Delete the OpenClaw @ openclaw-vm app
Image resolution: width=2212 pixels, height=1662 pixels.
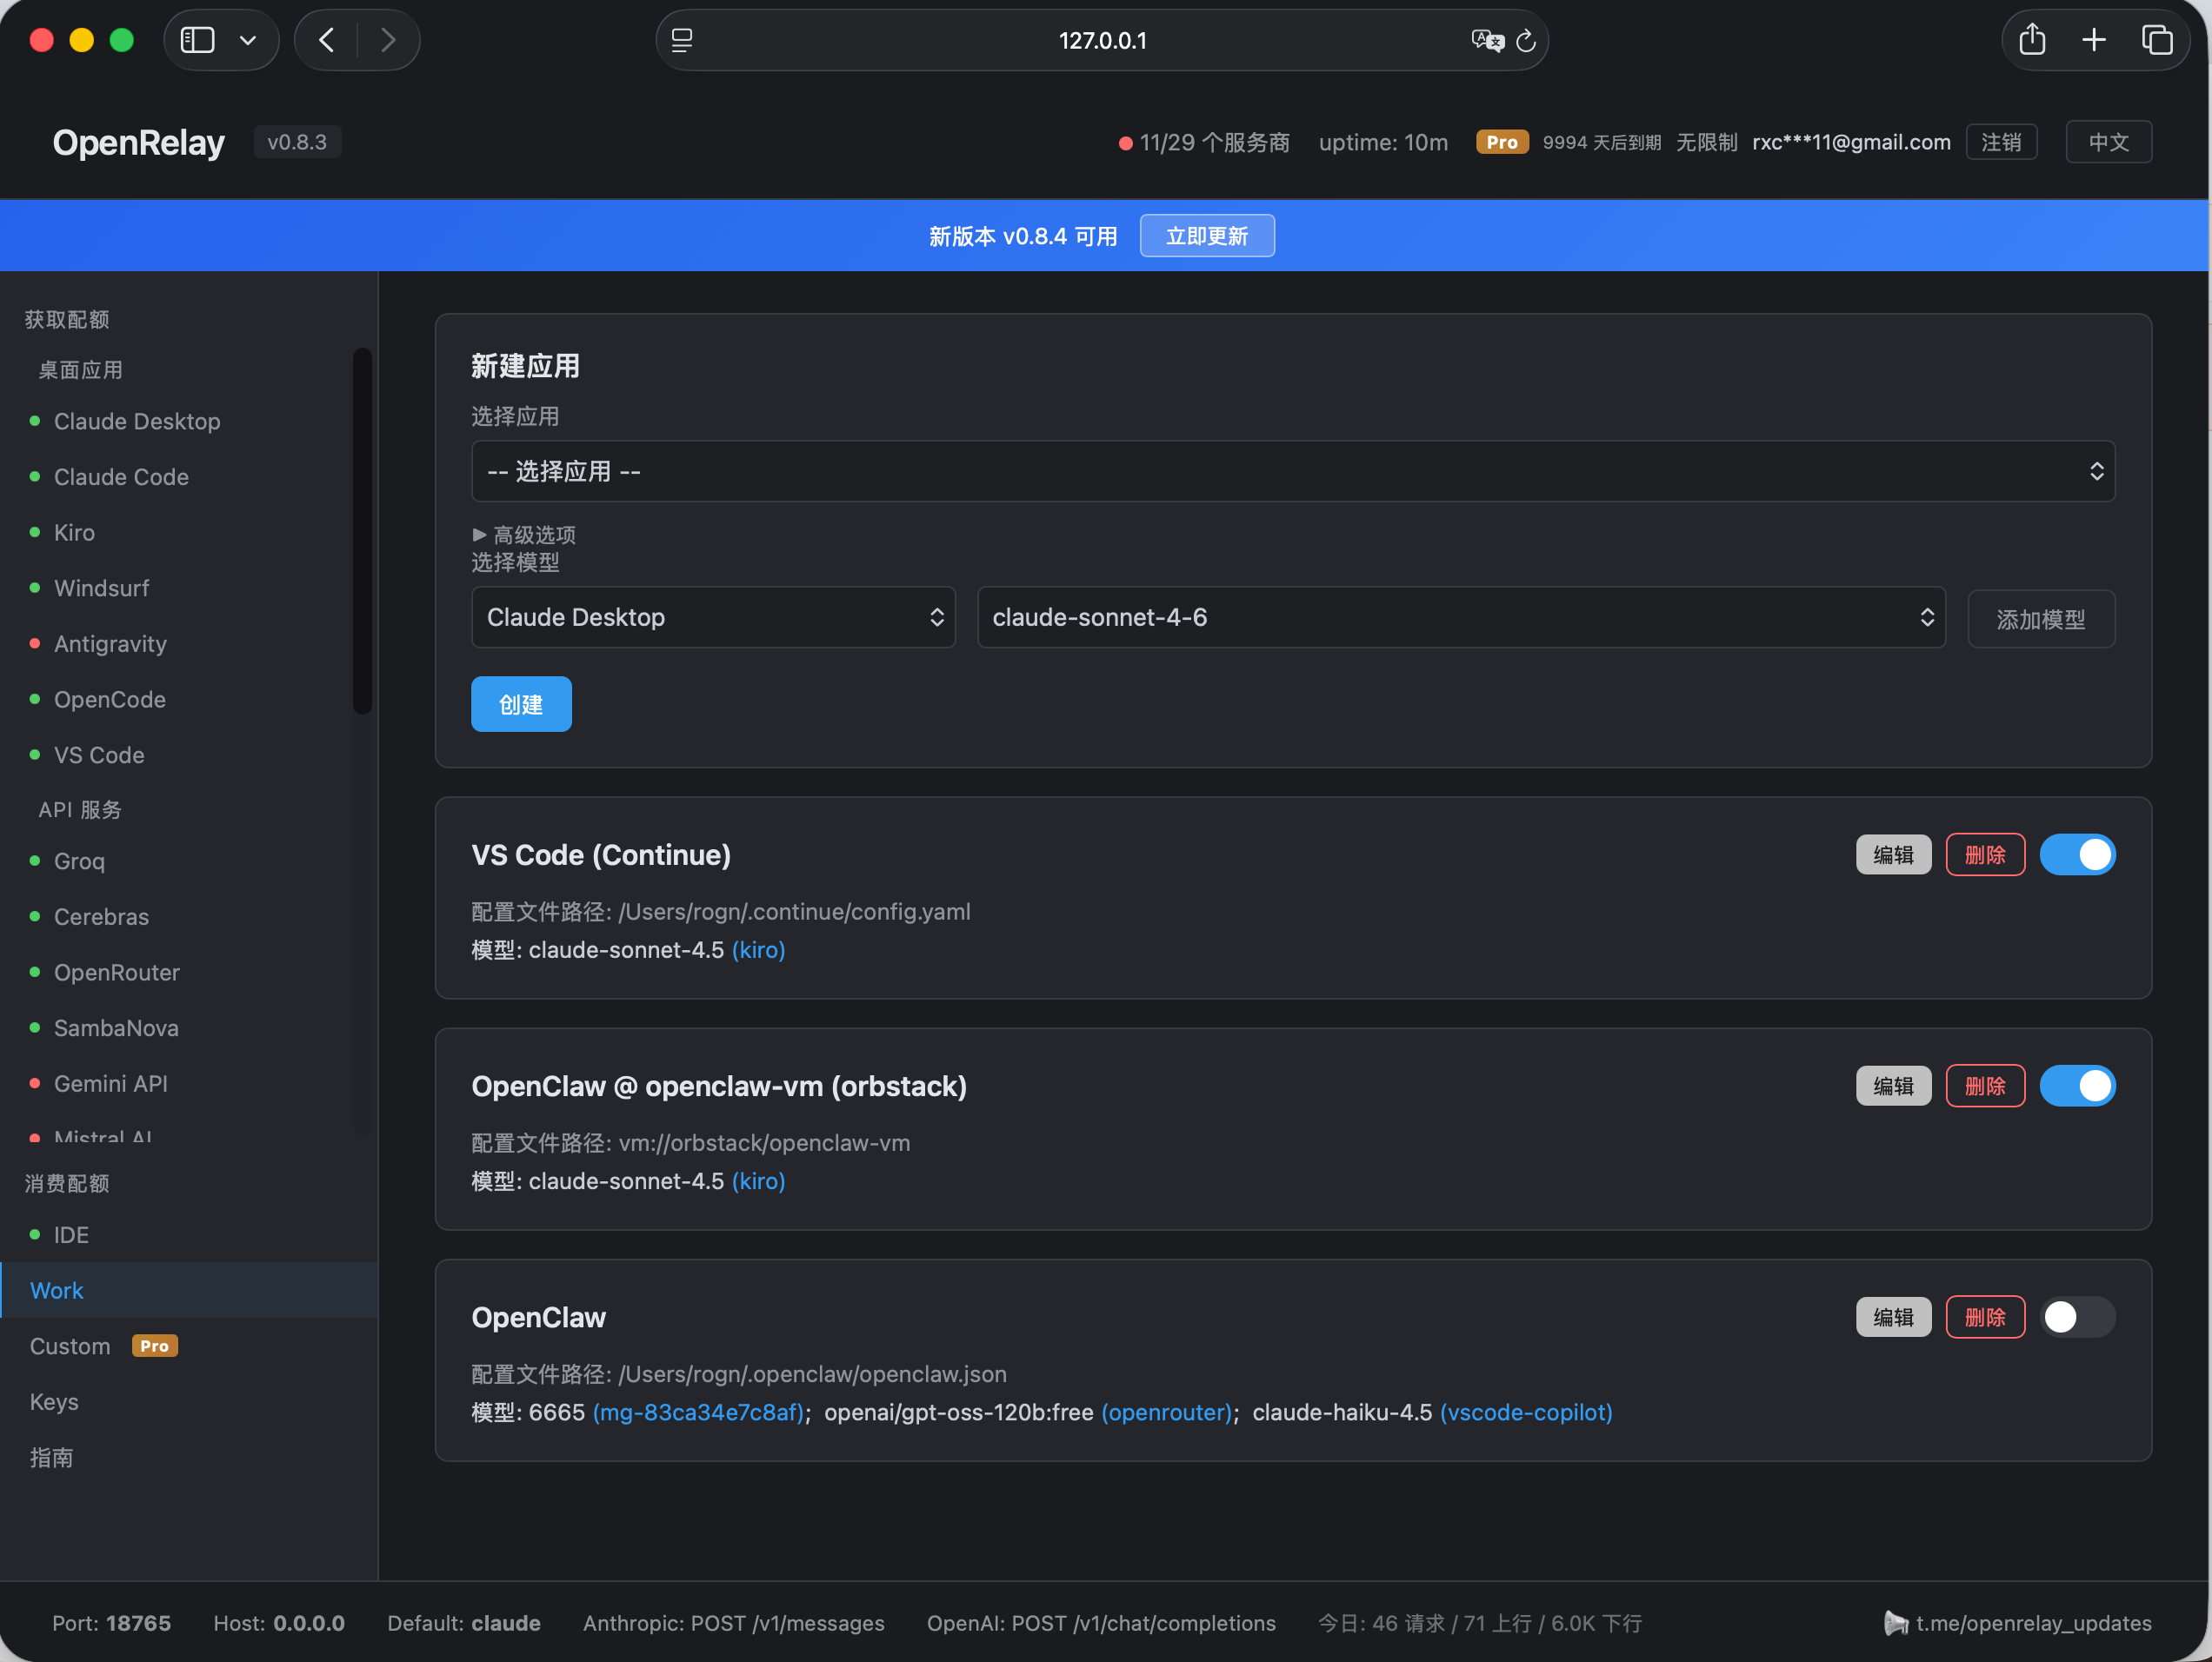tap(1985, 1085)
